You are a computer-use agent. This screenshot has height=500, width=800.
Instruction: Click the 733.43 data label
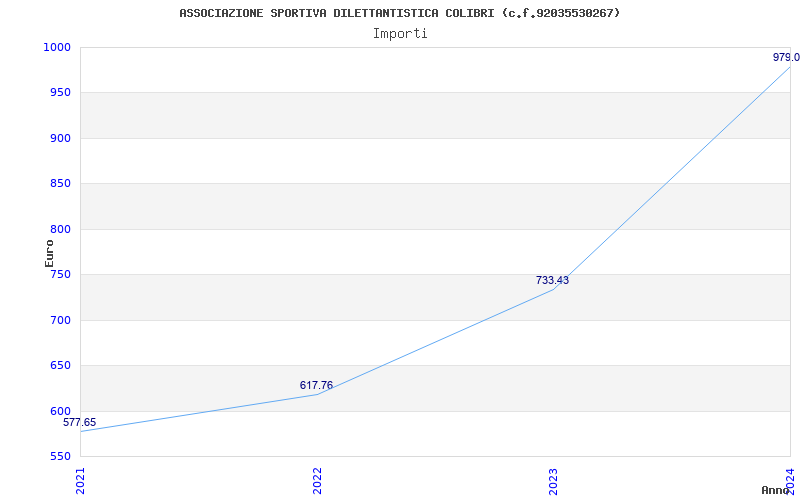[552, 280]
